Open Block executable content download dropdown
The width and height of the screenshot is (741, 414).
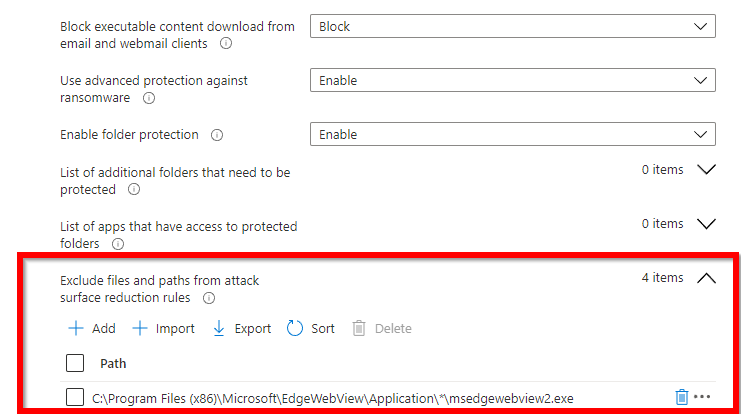pos(513,26)
